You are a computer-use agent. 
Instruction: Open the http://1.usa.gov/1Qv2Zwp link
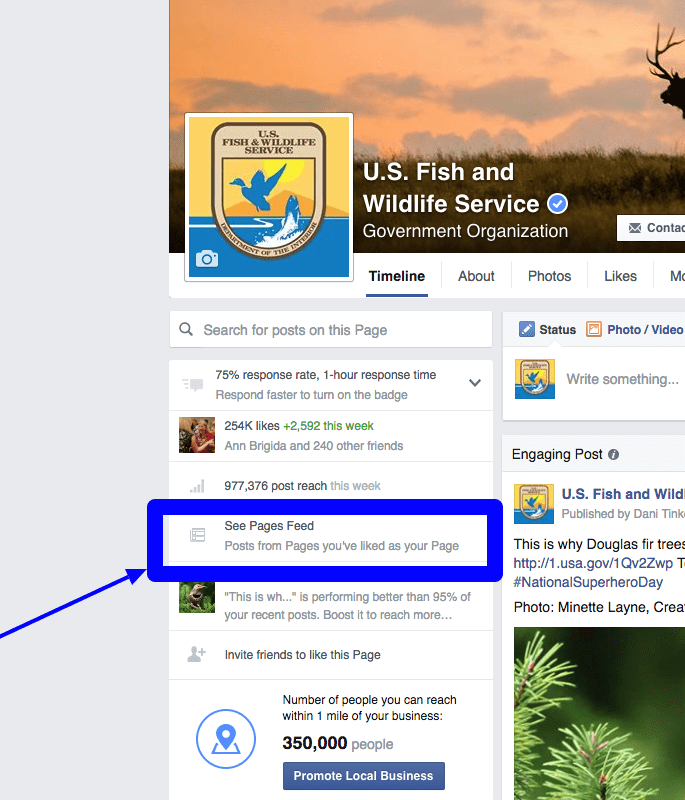pyautogui.click(x=593, y=563)
